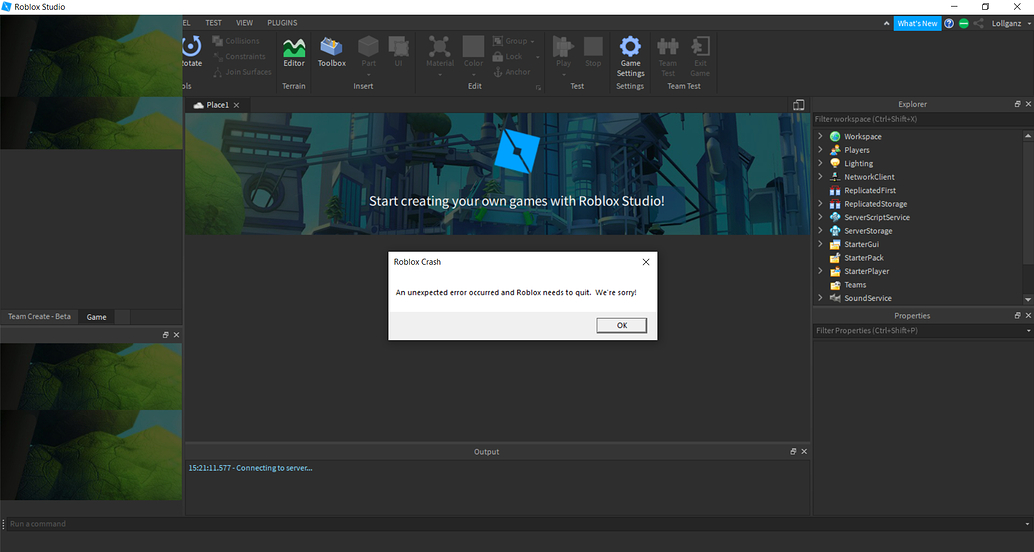Click the Workspace globe icon in the Explorer
The image size is (1034, 552).
click(836, 137)
